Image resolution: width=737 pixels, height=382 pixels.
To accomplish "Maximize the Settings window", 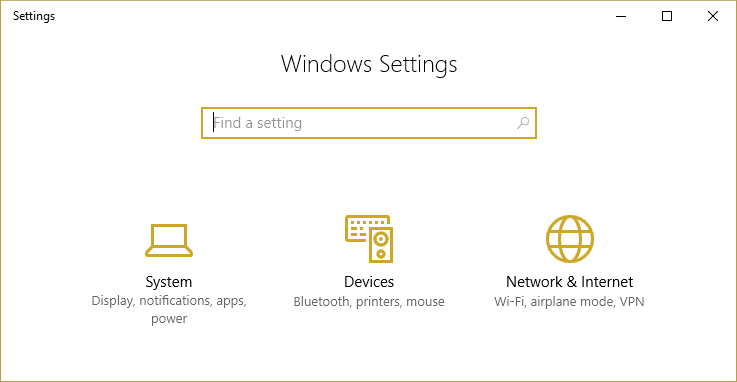I will 667,16.
